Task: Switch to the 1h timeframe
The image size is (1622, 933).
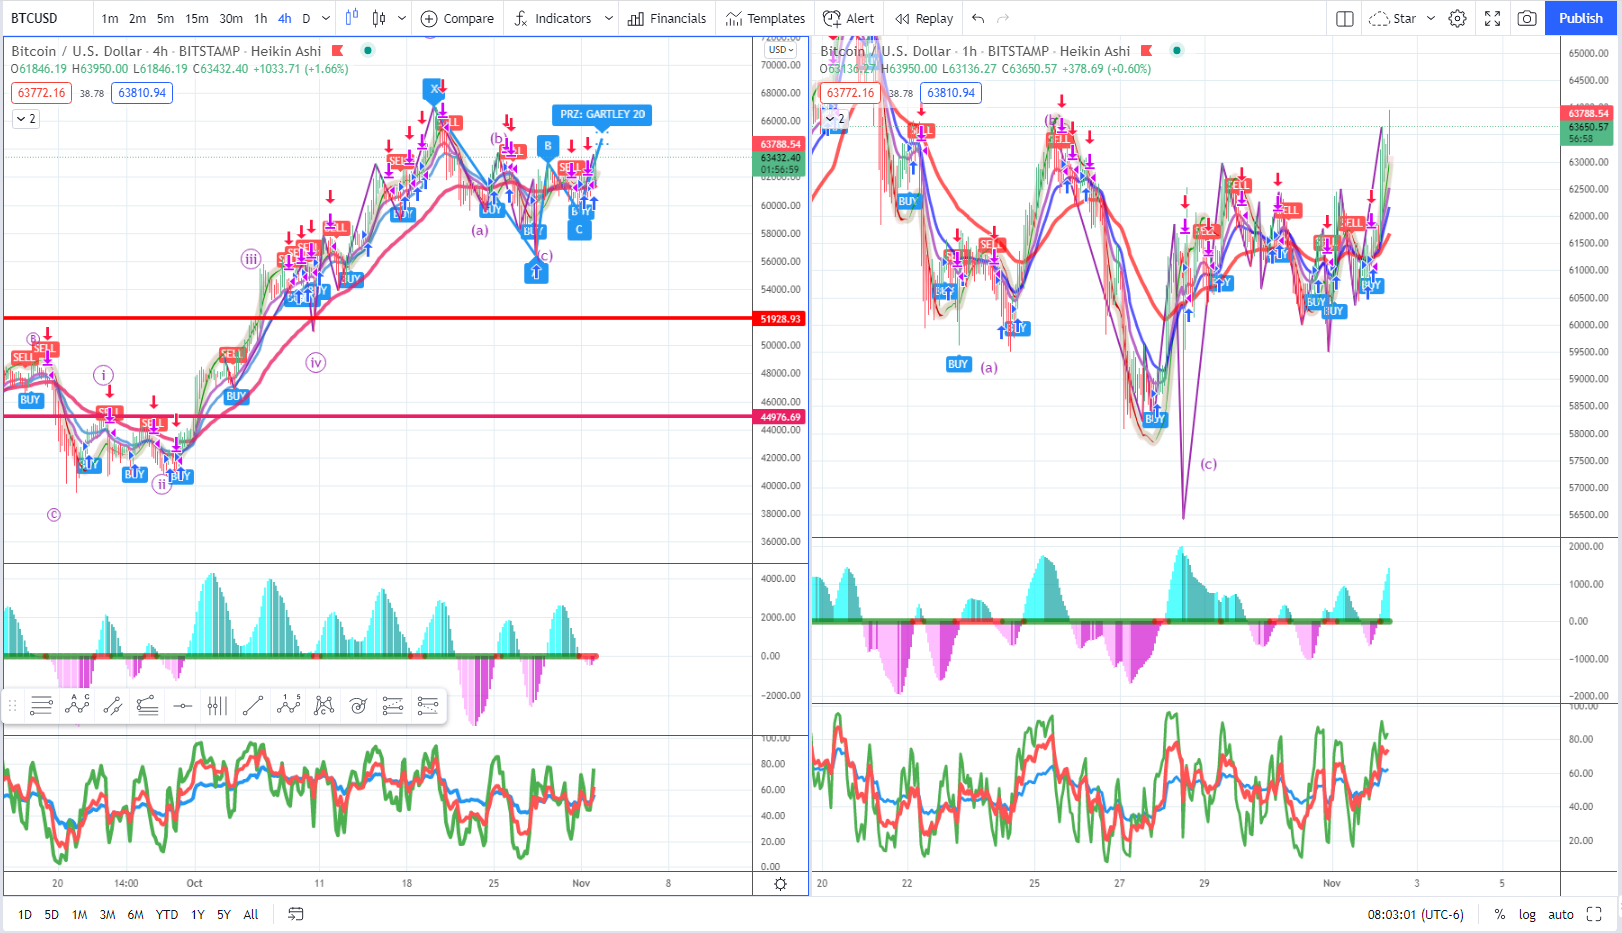Action: [261, 18]
